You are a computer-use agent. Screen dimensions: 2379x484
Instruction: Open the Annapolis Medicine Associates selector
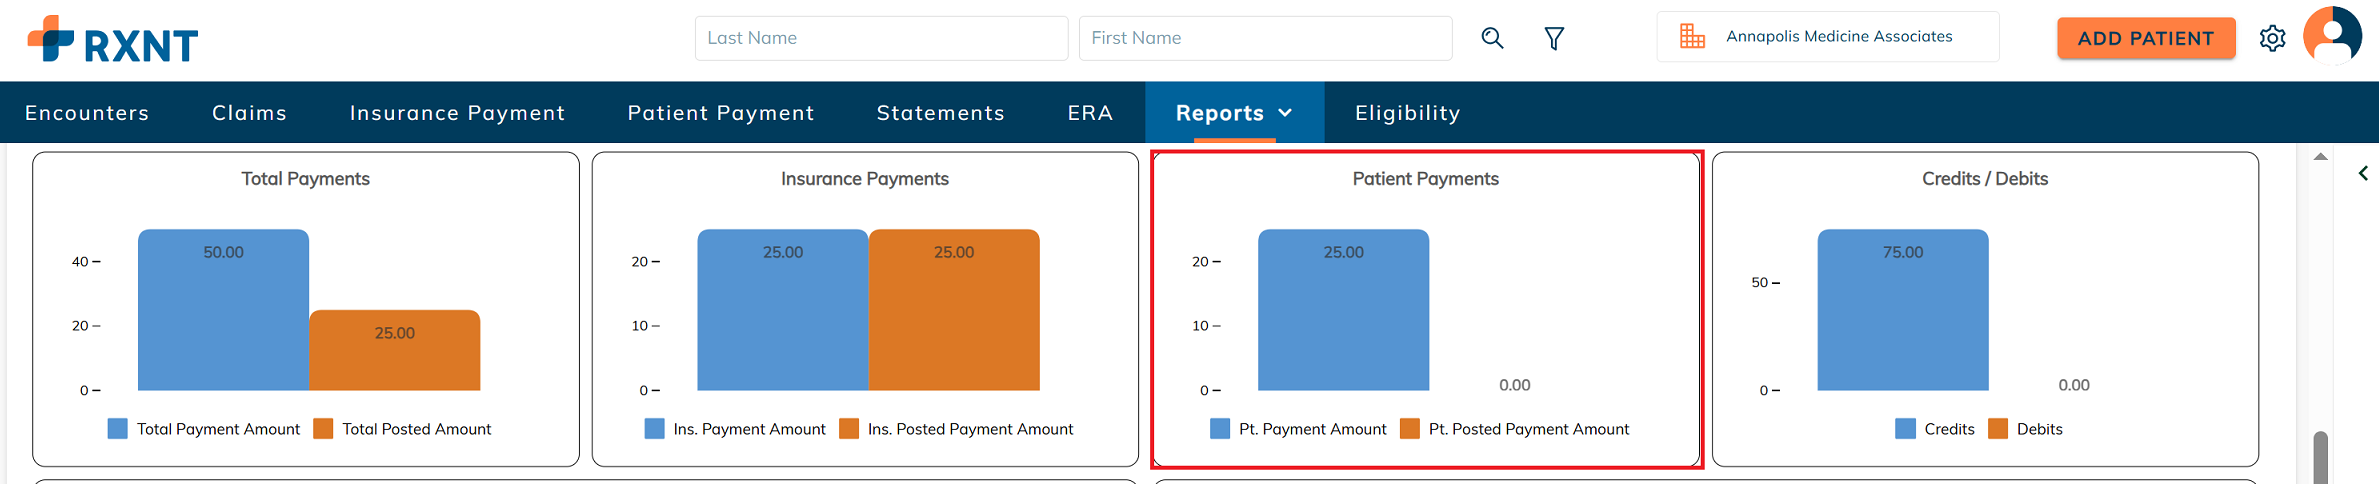click(x=1838, y=37)
